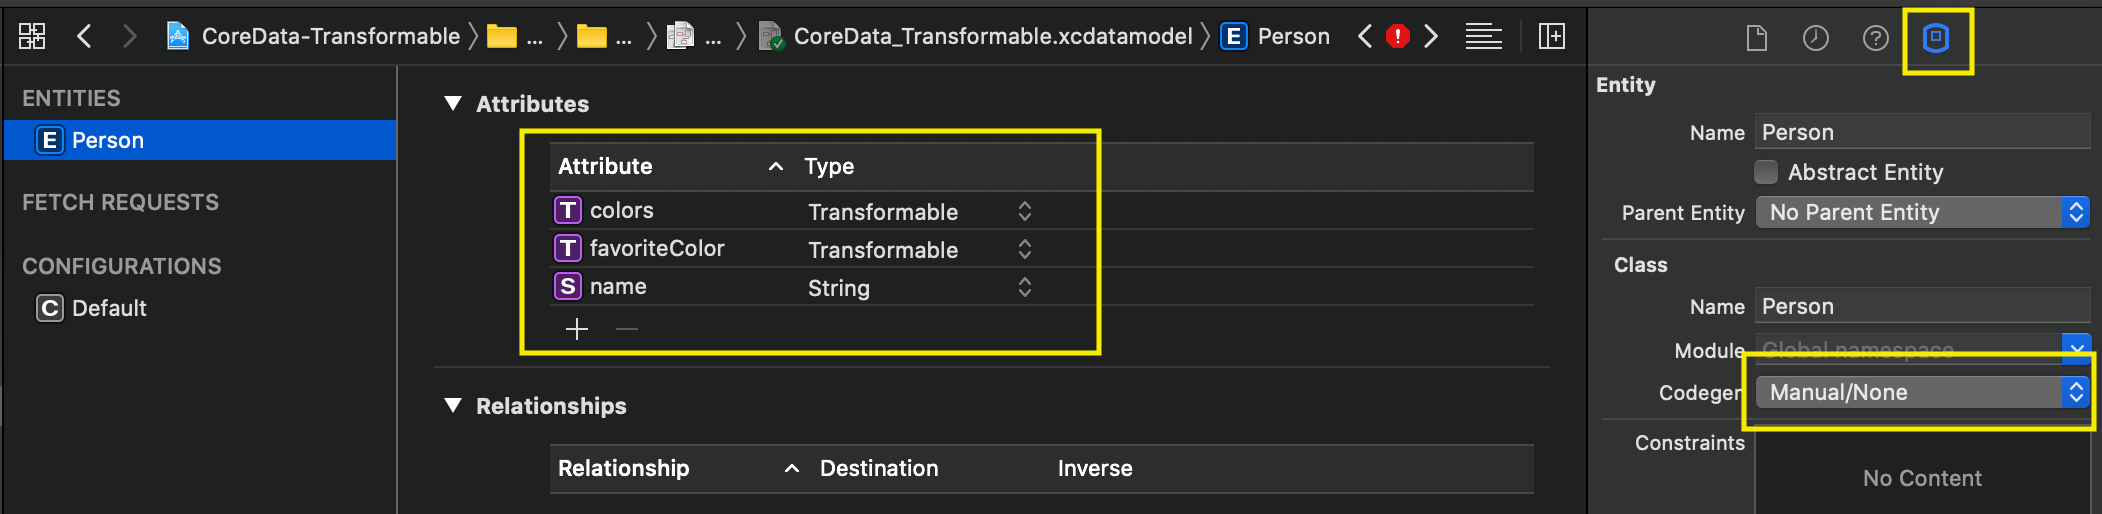
Task: Select the Person entity in sidebar
Action: tap(108, 140)
